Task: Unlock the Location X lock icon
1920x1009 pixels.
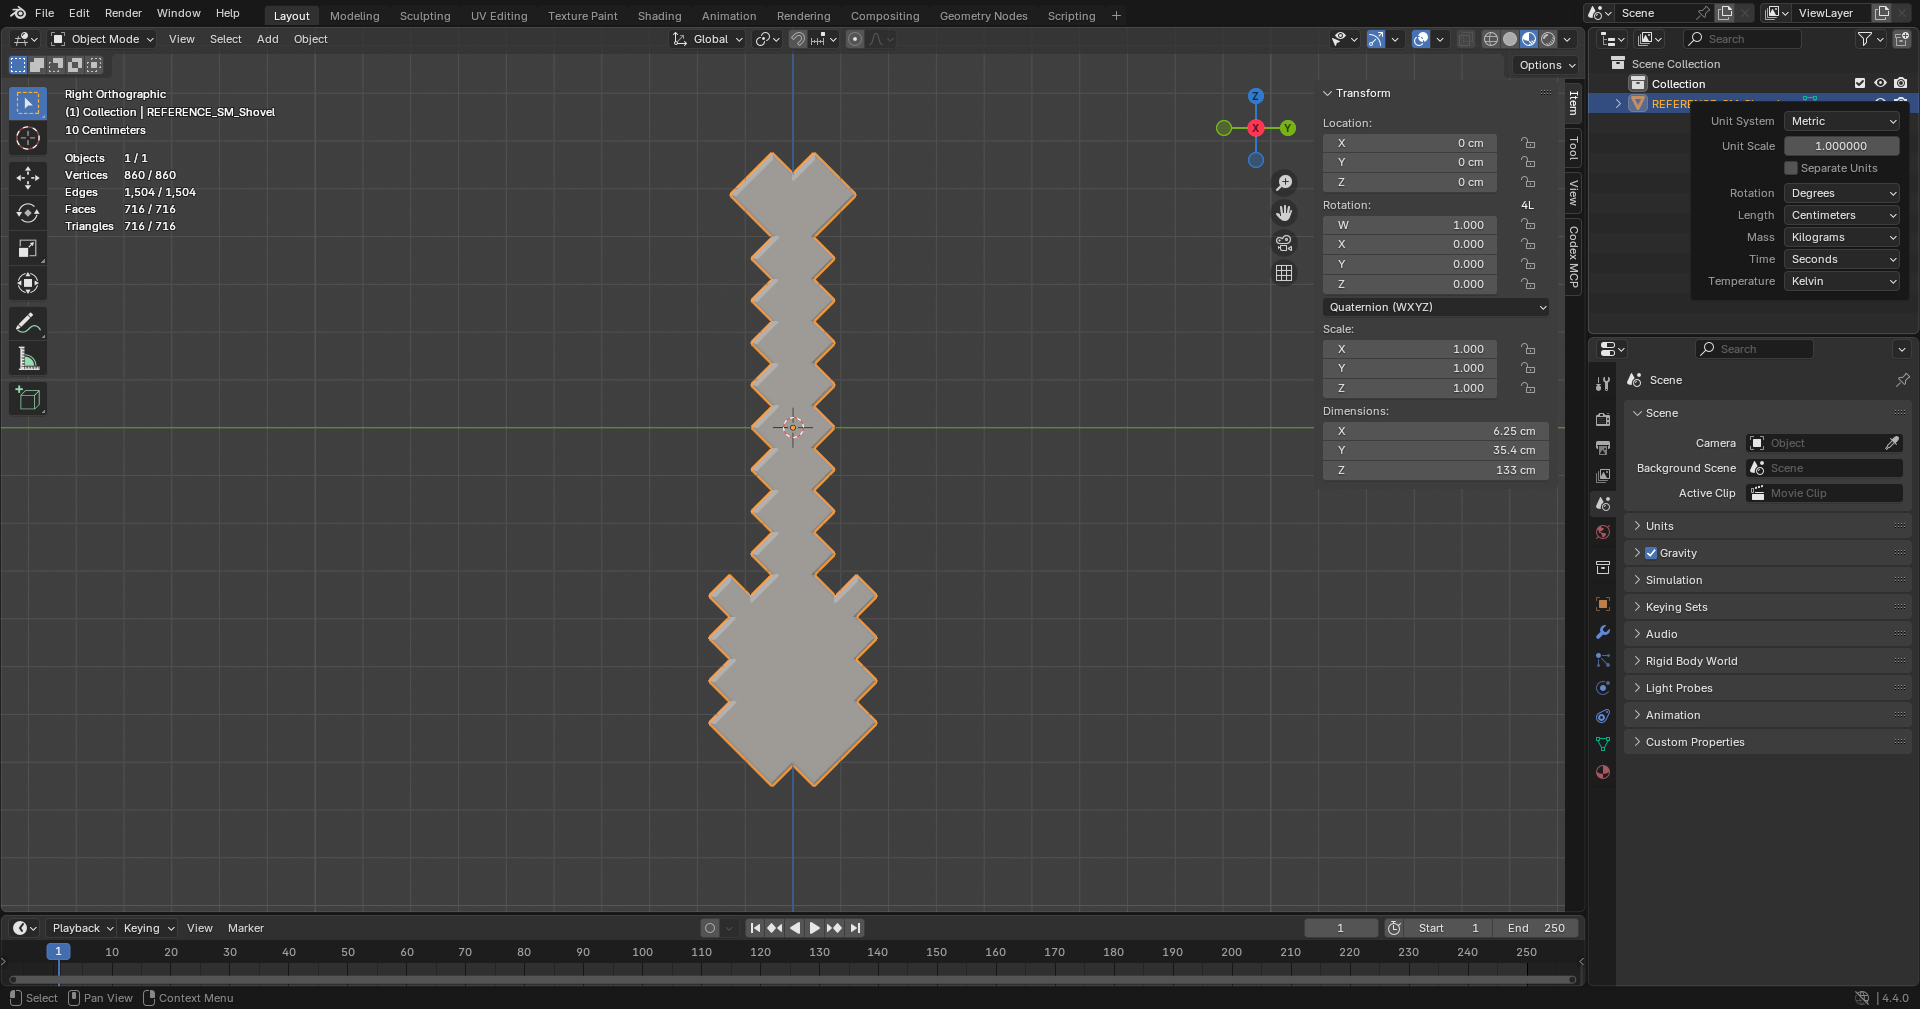Action: [1528, 143]
